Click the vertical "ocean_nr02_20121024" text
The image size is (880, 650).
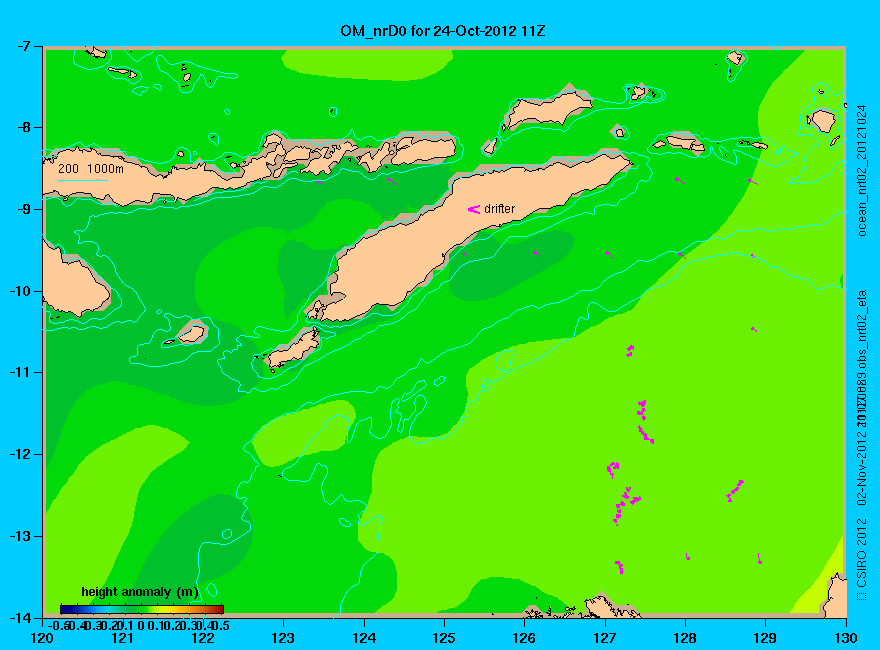862,170
